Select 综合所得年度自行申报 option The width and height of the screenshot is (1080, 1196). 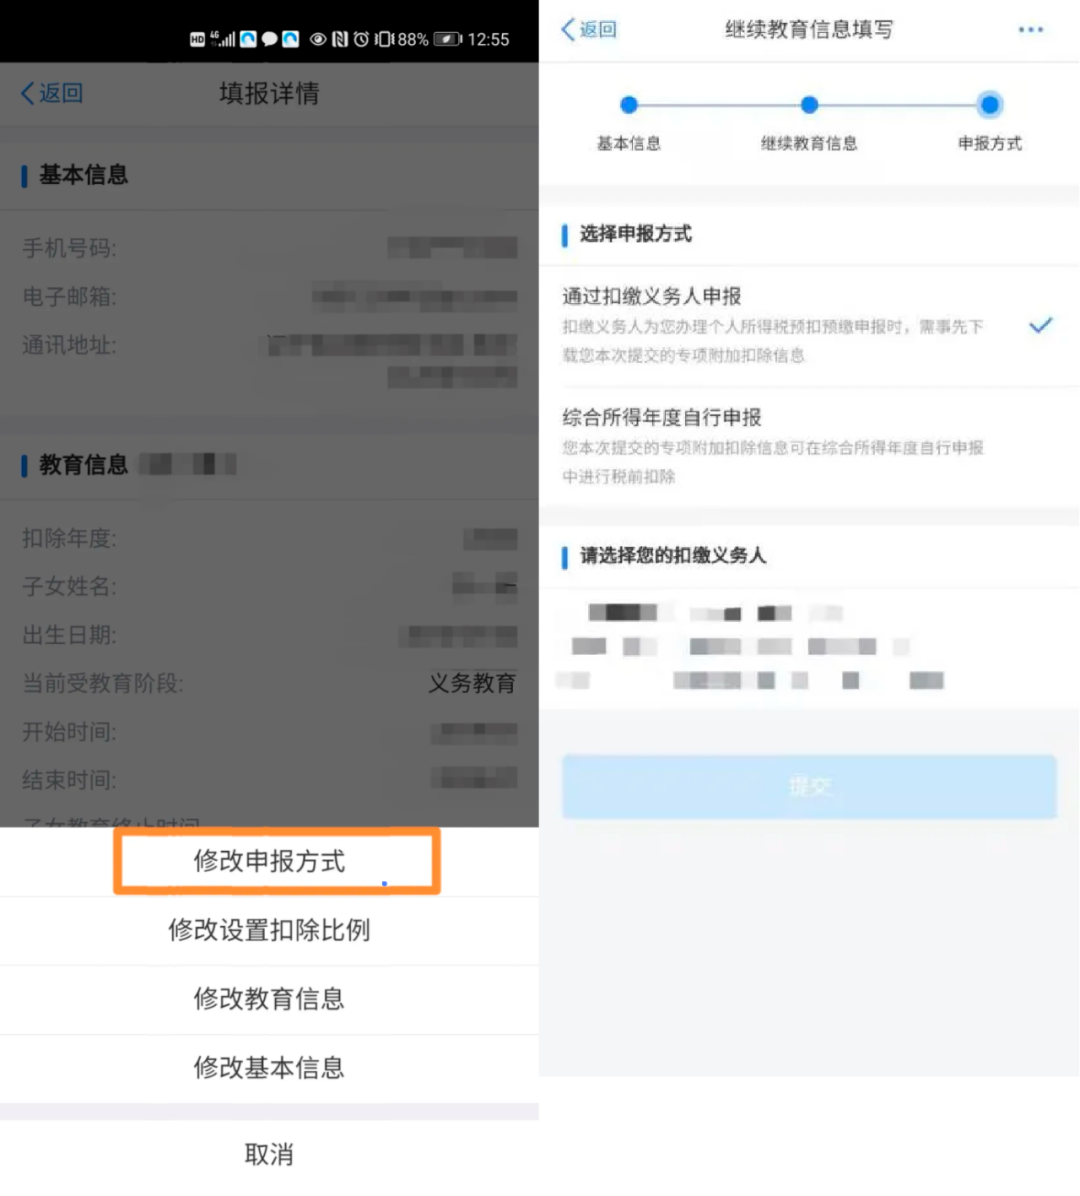pyautogui.click(x=808, y=447)
